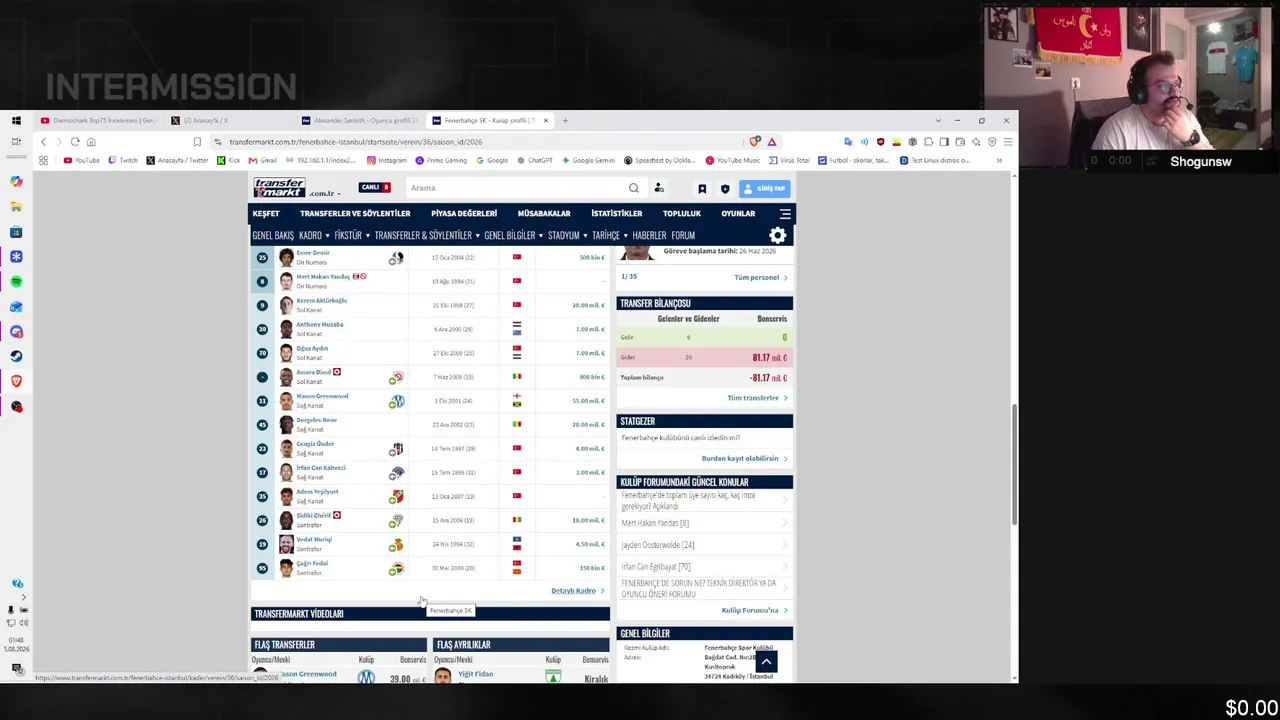Image resolution: width=1280 pixels, height=720 pixels.
Task: Open Yiğit Fidan in Flaş Ayrılıklar
Action: 476,674
